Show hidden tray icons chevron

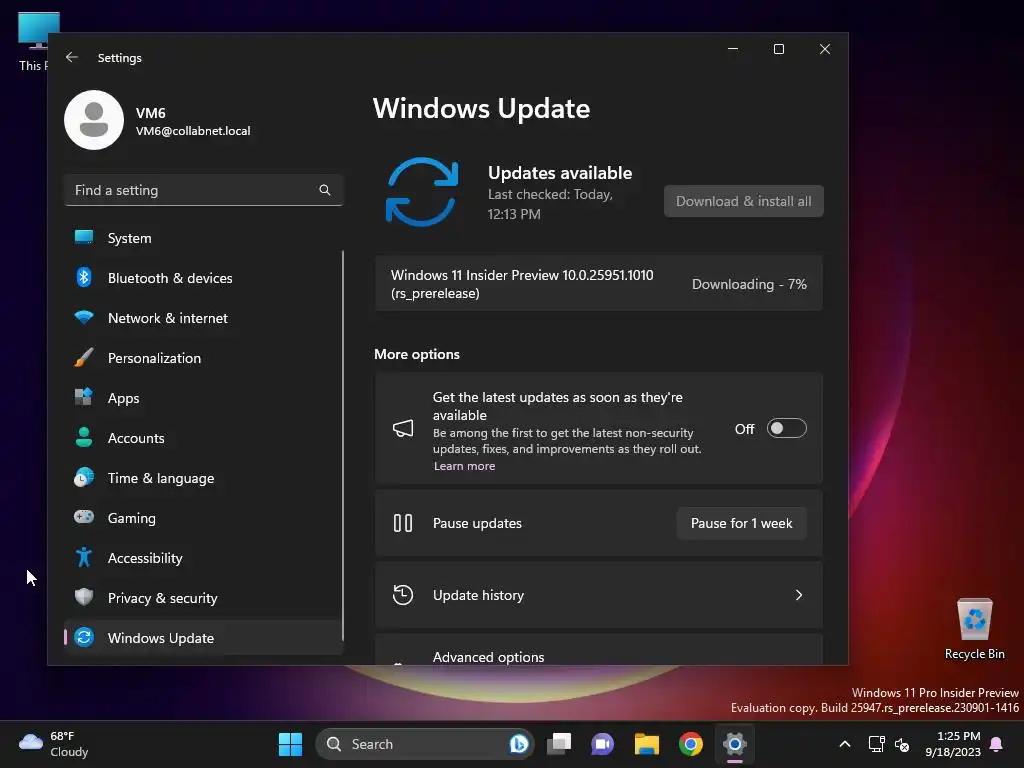pyautogui.click(x=844, y=744)
